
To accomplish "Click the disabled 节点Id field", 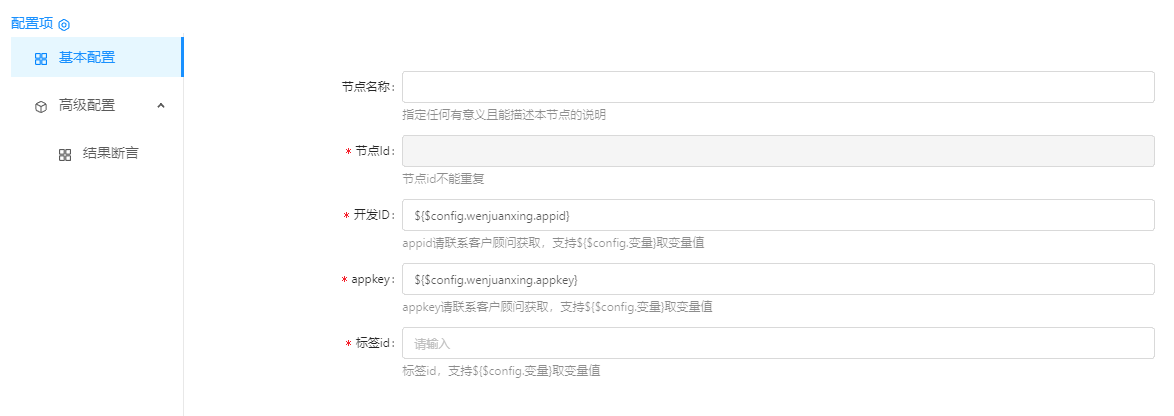I will [778, 151].
